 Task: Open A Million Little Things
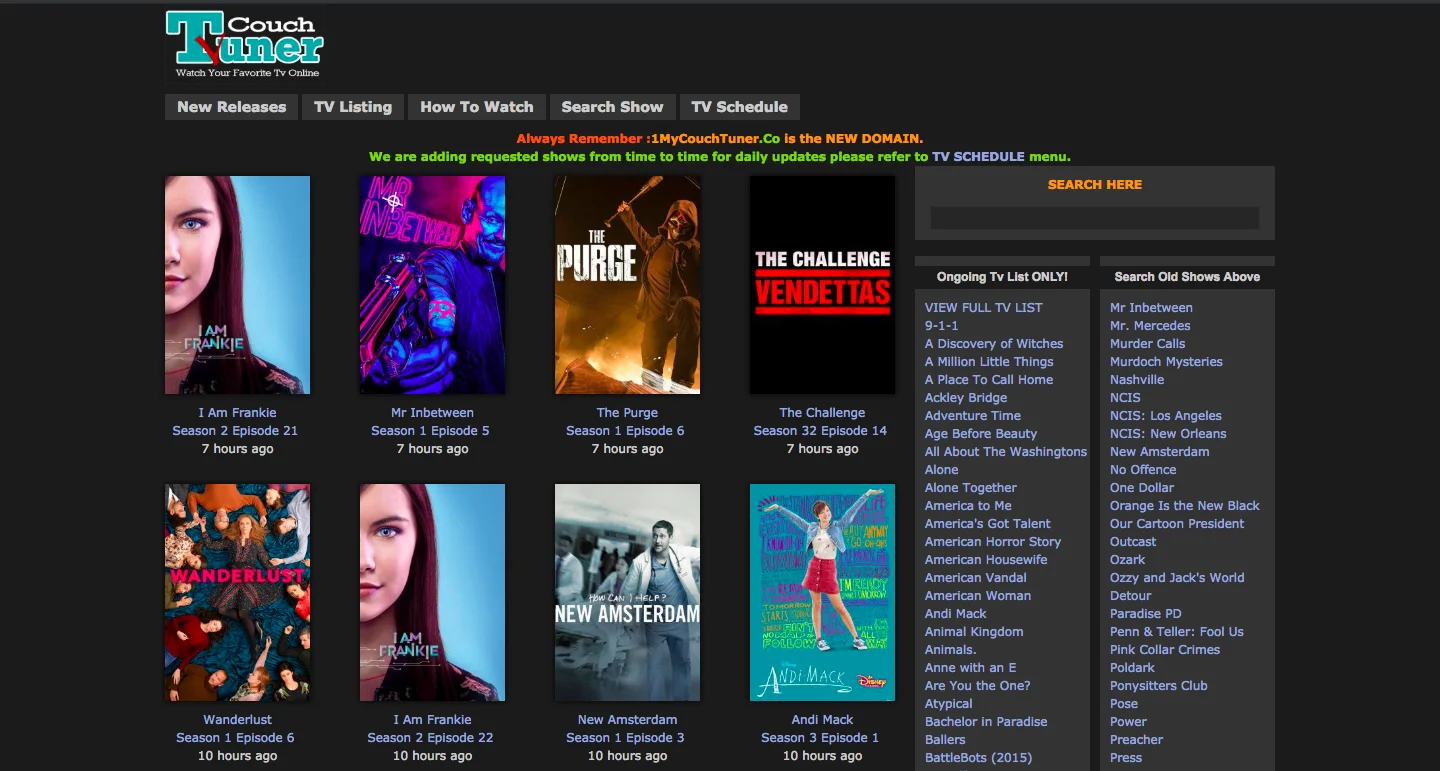point(989,362)
